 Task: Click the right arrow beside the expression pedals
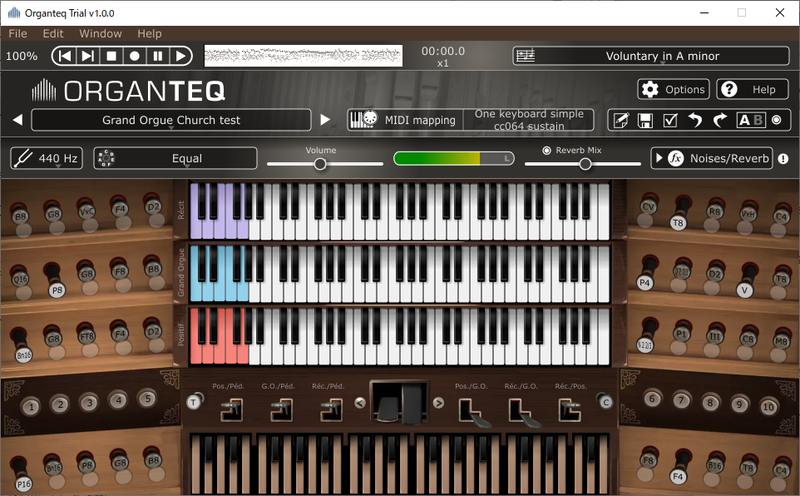[438, 403]
